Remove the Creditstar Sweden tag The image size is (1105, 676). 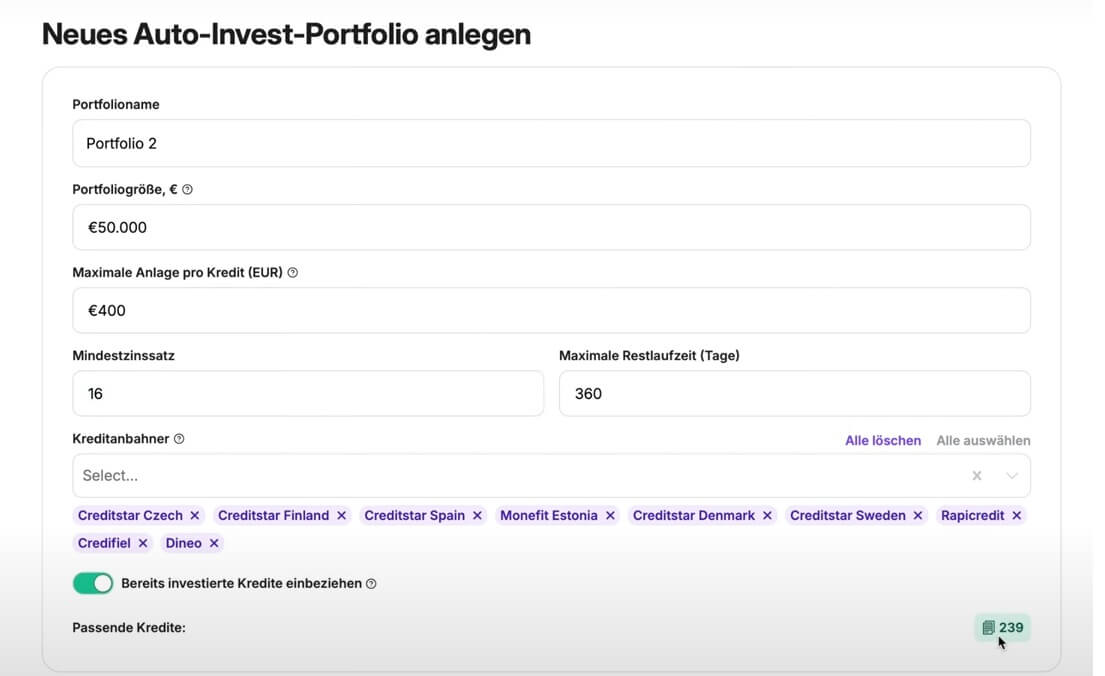coord(918,516)
